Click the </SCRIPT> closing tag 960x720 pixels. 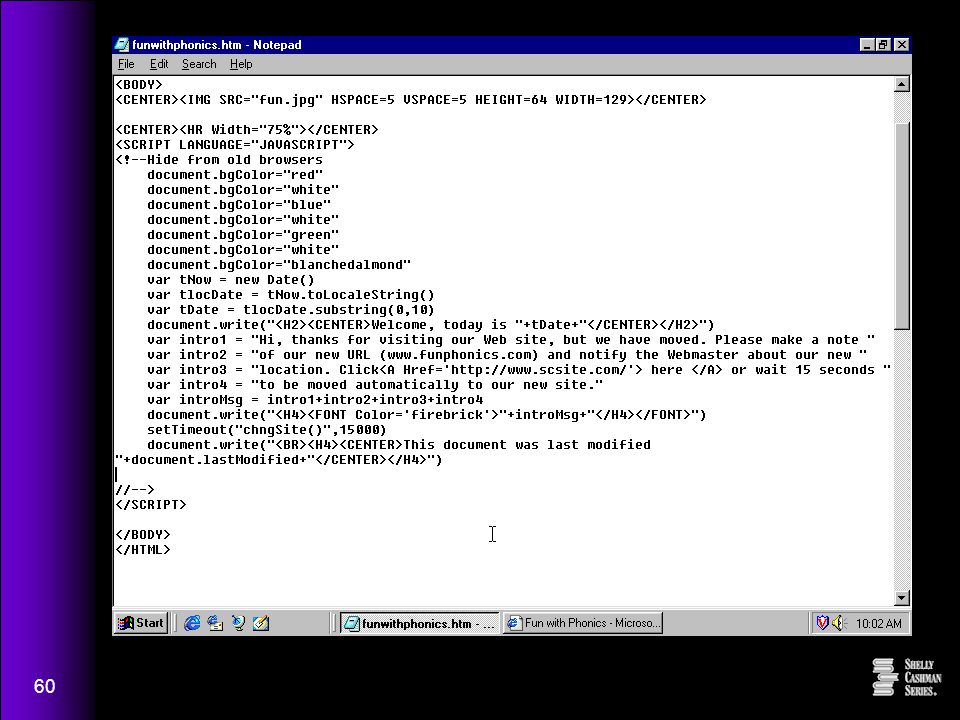151,504
